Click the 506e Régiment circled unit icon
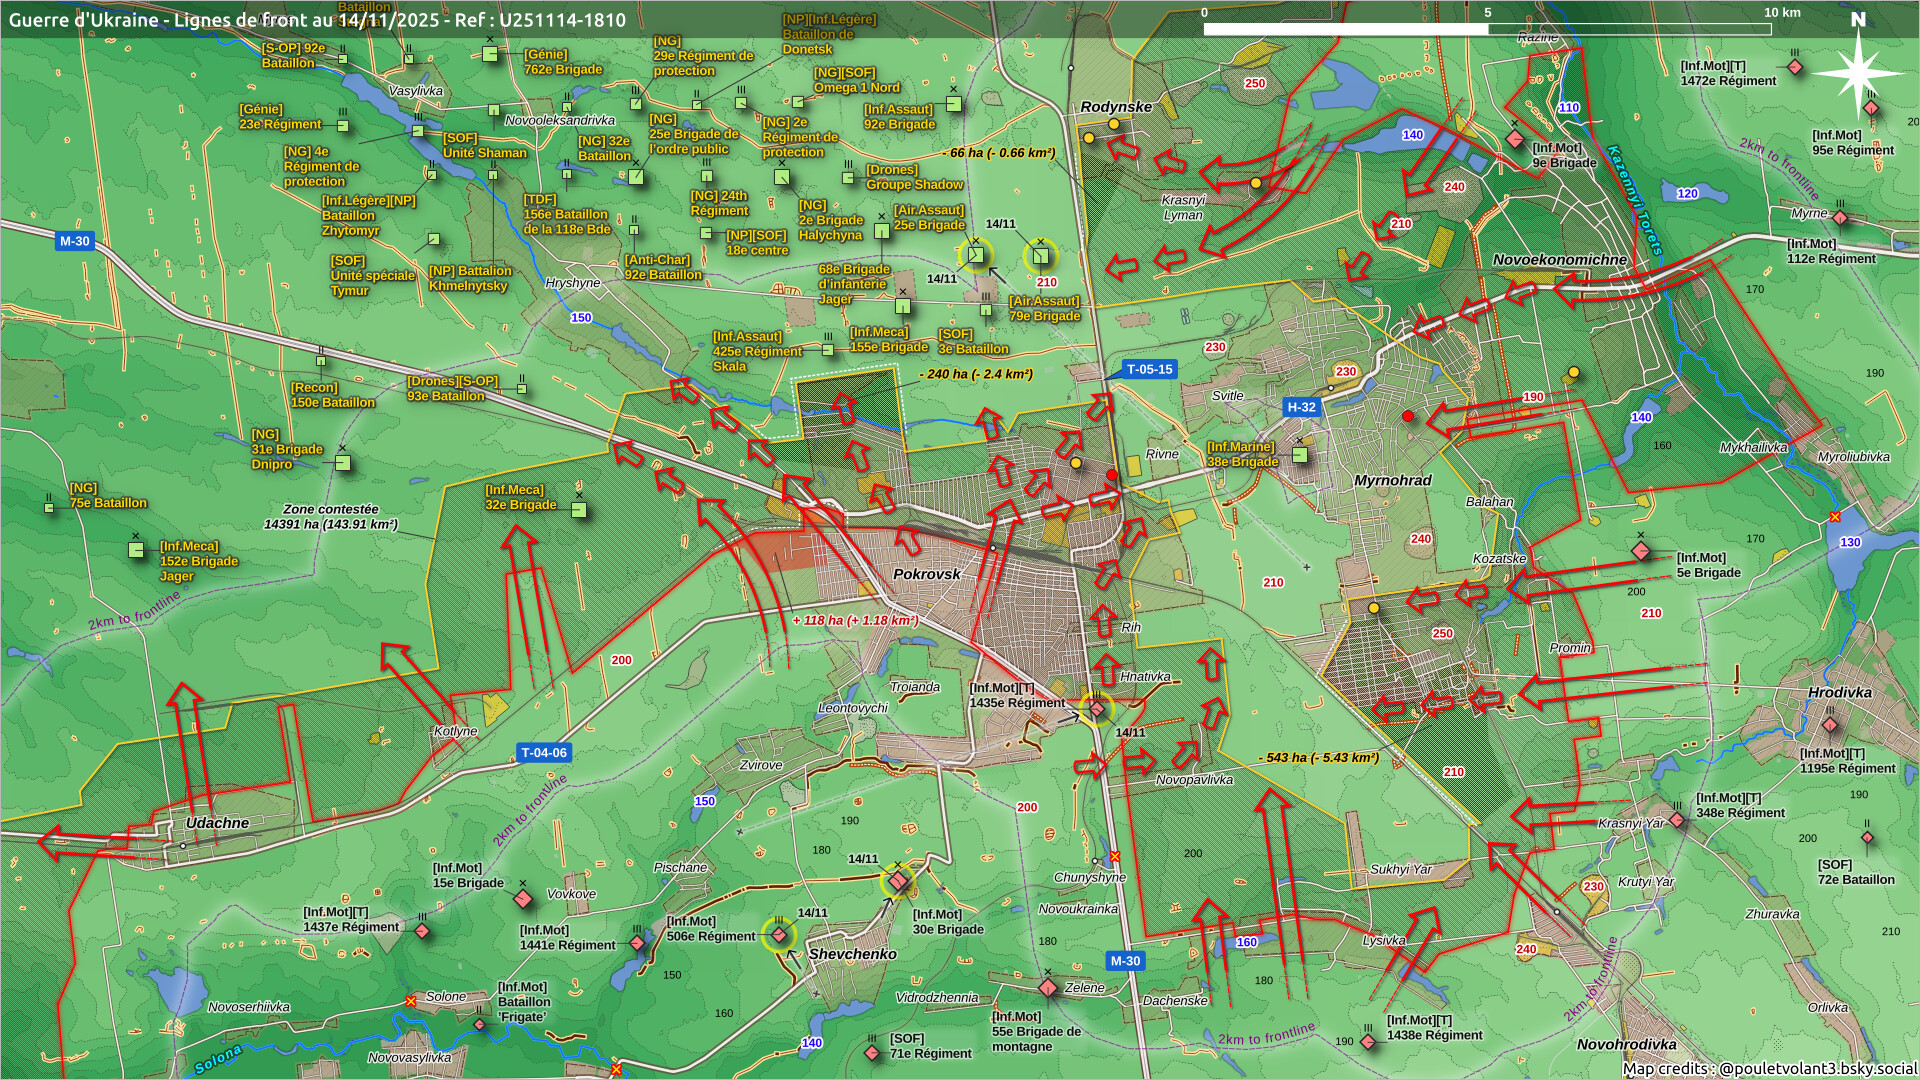 (779, 935)
